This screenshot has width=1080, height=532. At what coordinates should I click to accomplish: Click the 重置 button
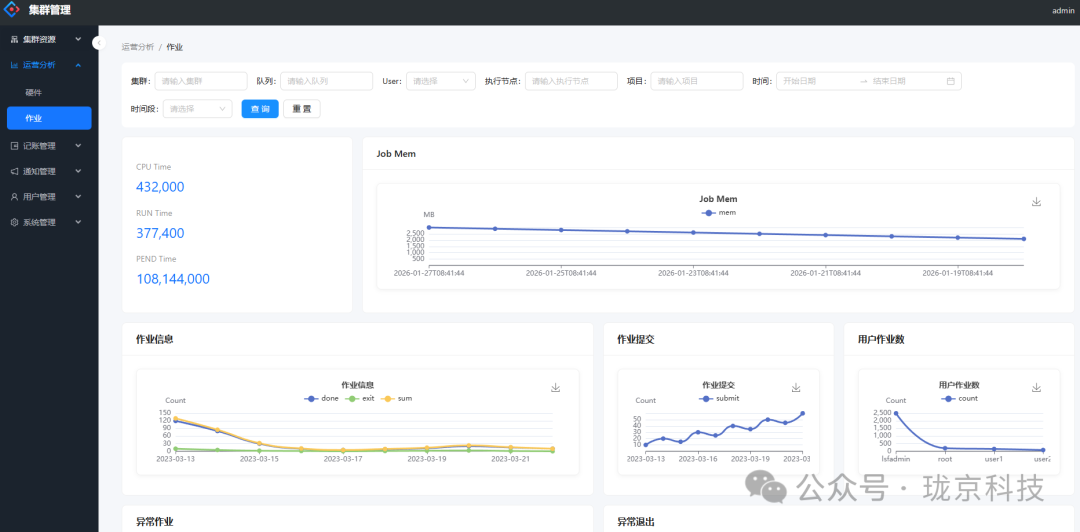click(x=302, y=109)
